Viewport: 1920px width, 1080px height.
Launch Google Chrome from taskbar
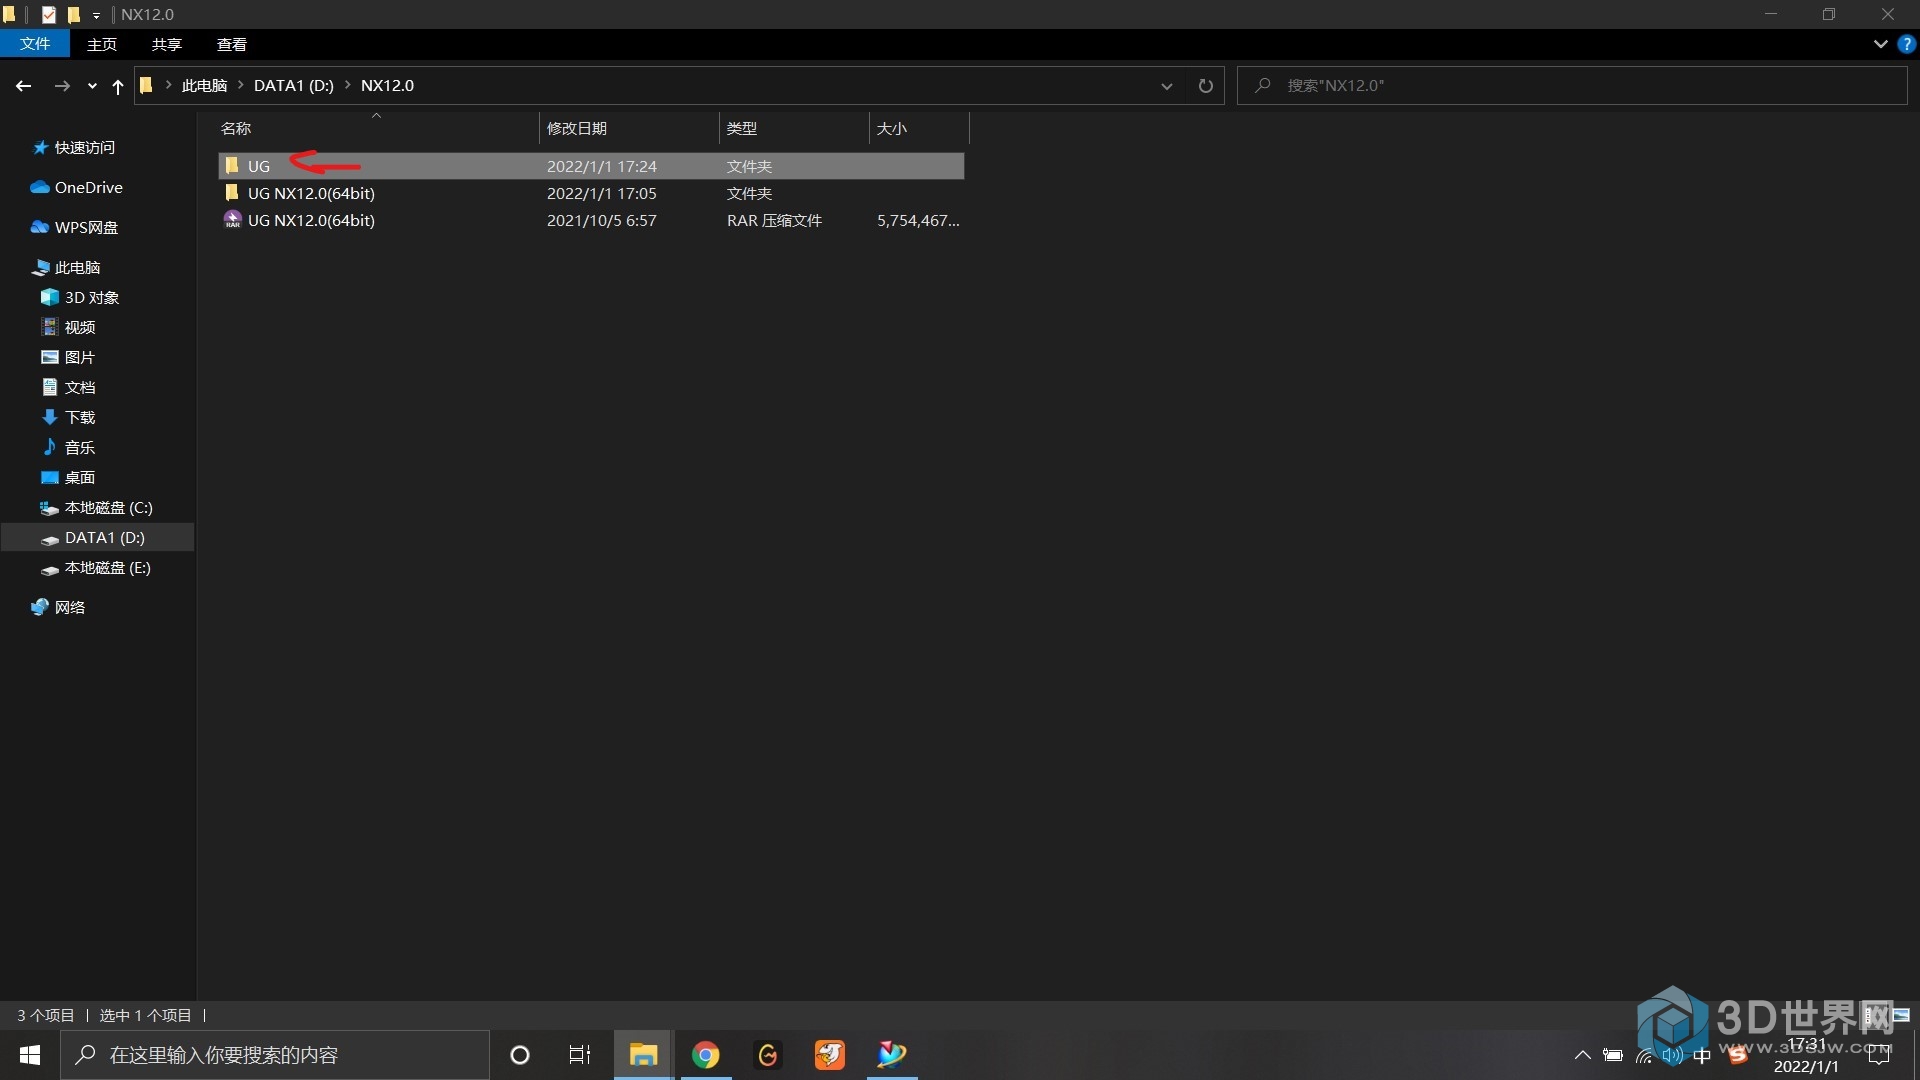click(x=706, y=1055)
